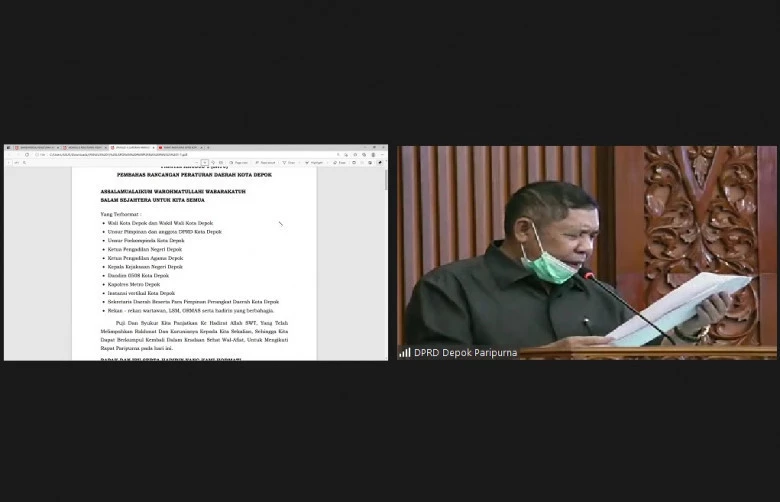The width and height of the screenshot is (780, 502).
Task: Click the browser refresh icon
Action: click(x=27, y=155)
